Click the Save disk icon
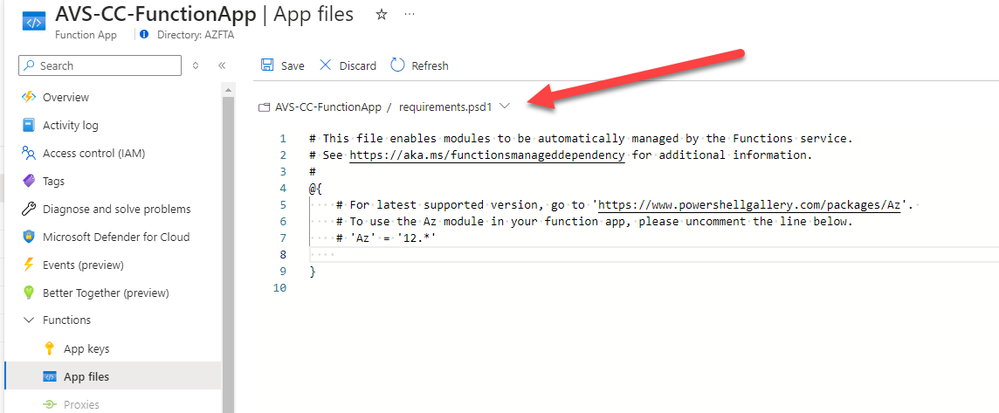The height and width of the screenshot is (413, 999). click(268, 65)
